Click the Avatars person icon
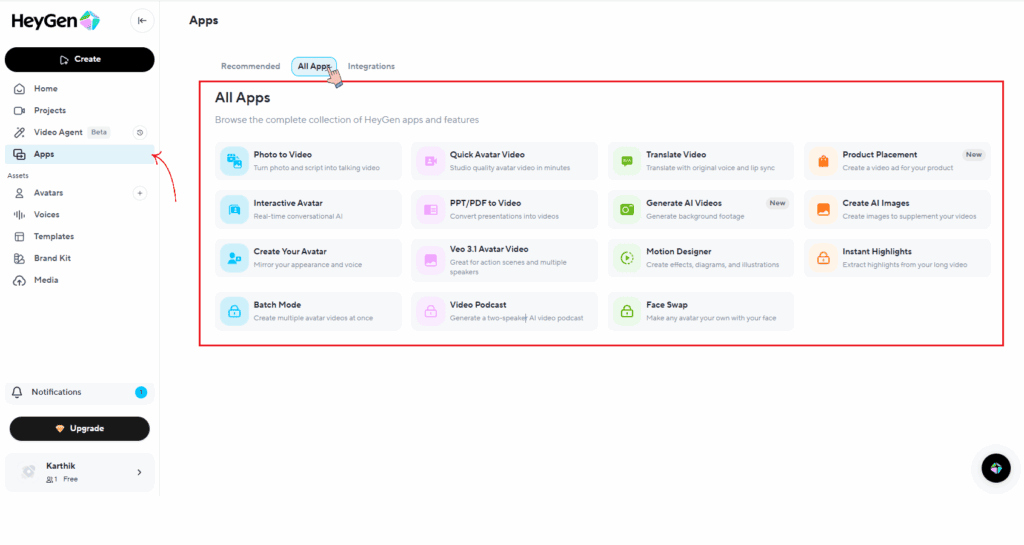Screen dimensions: 1024x545 pos(20,193)
